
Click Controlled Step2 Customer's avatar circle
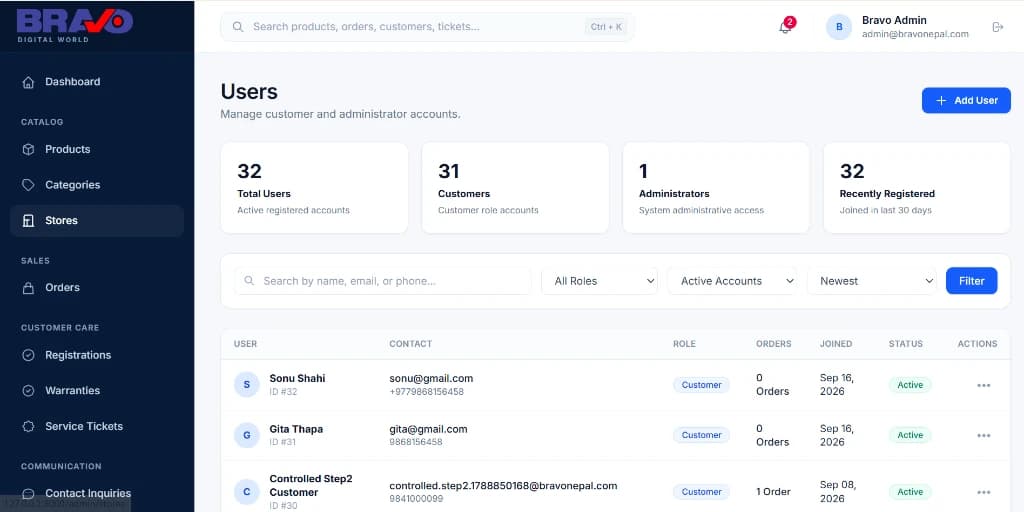247,492
